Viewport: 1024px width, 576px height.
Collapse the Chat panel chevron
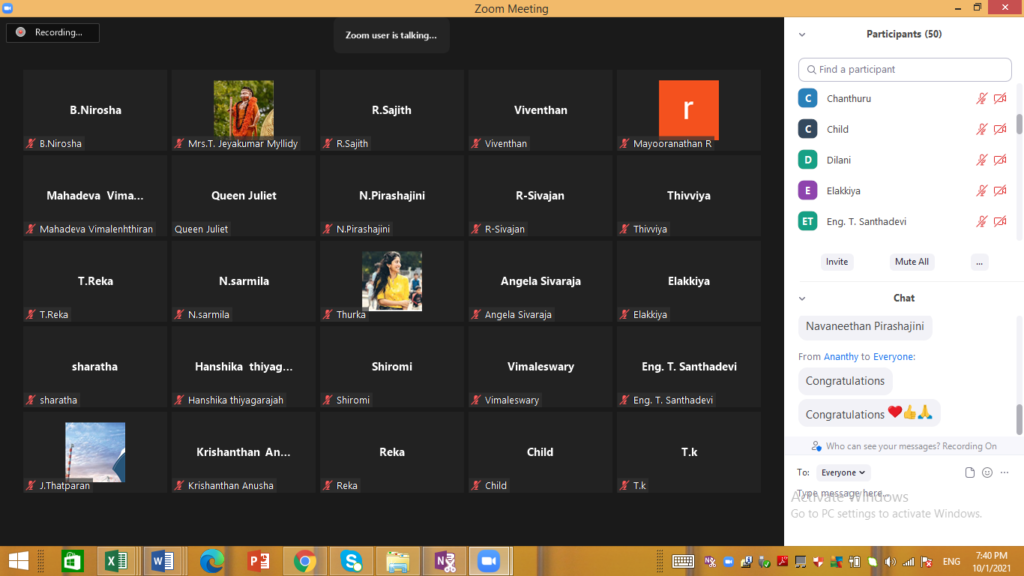[x=802, y=298]
